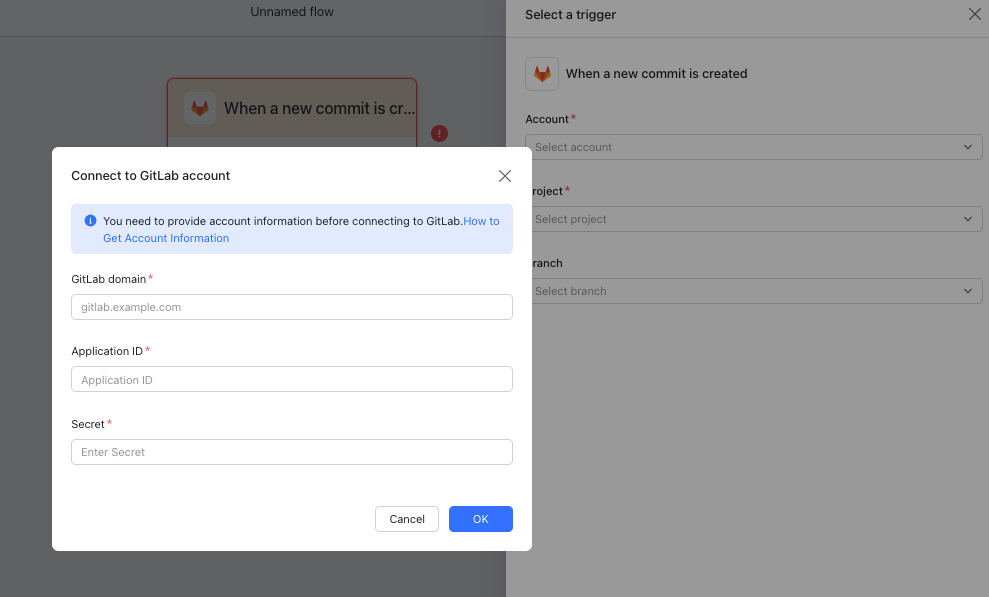Screen dimensions: 989x597
Task: Click the X to close the GitLab dialog
Action: click(x=505, y=175)
